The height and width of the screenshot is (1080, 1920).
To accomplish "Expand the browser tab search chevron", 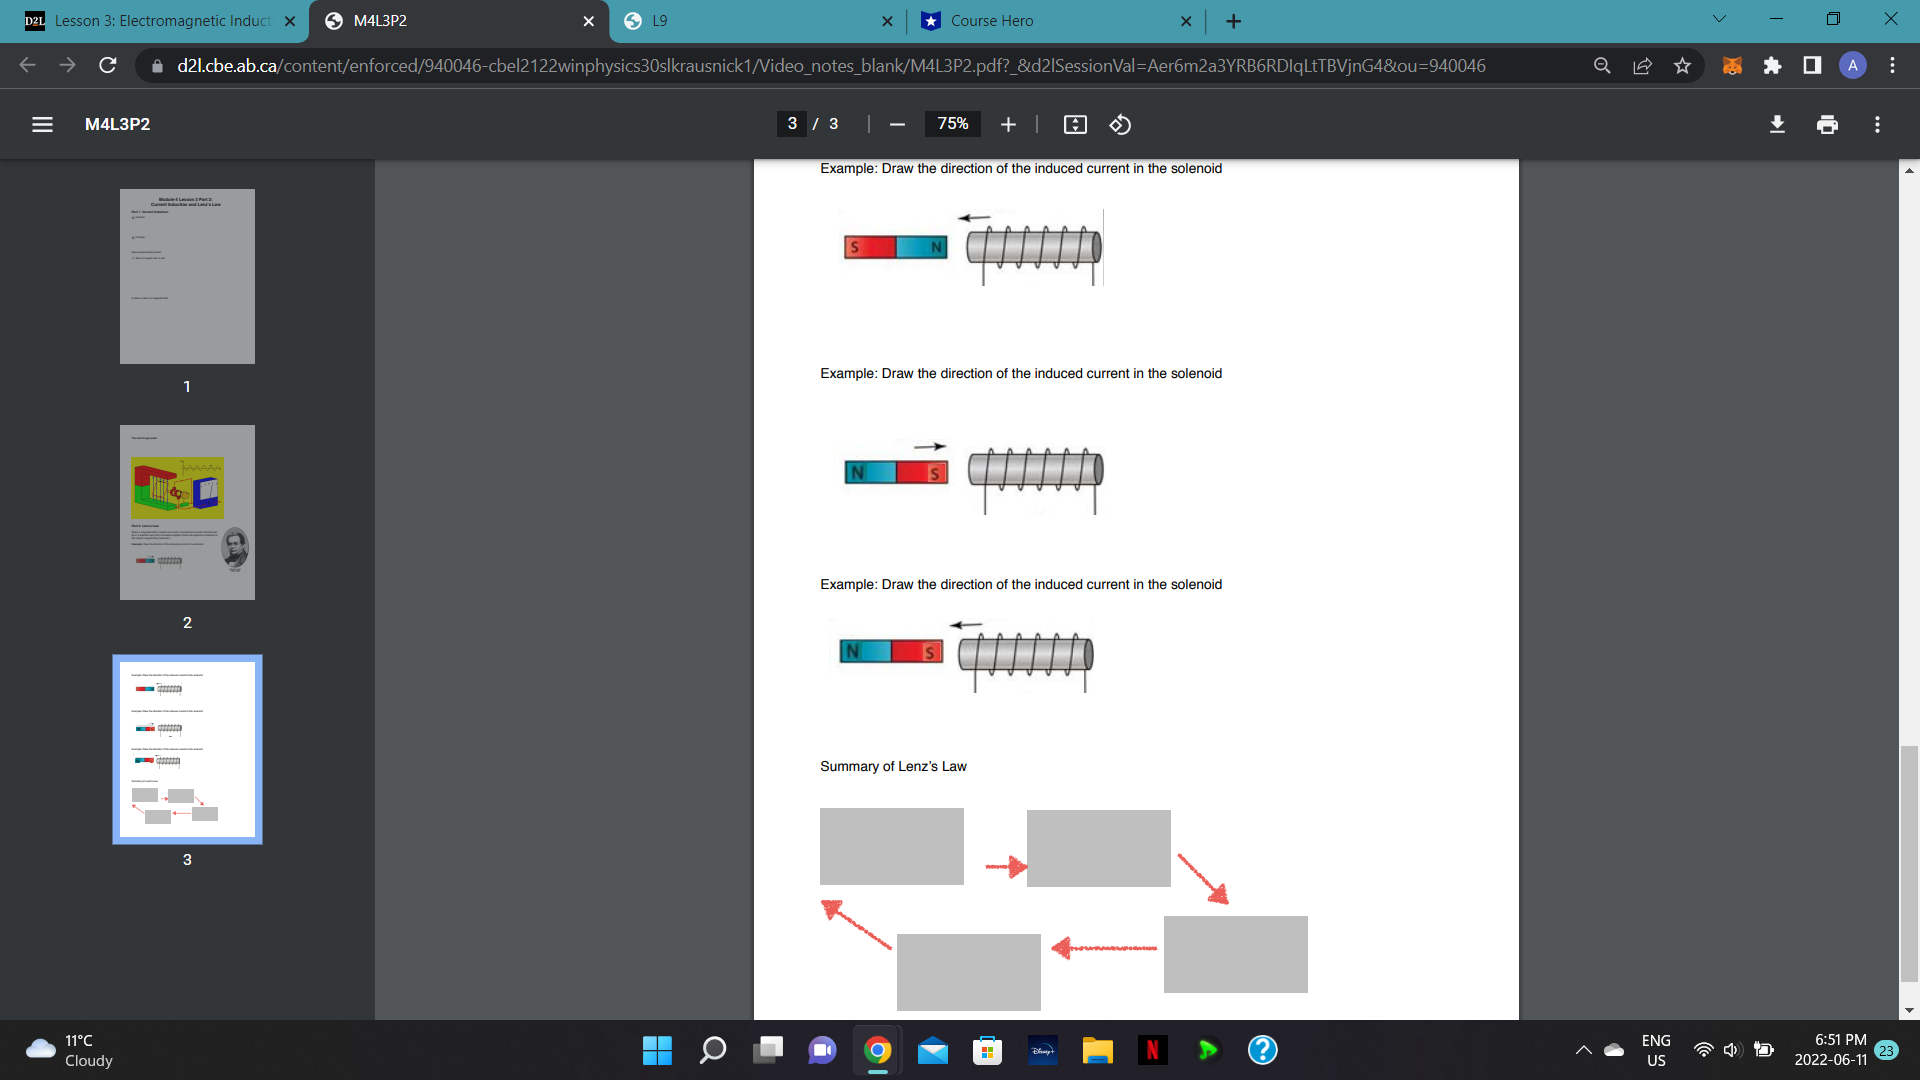I will [1718, 18].
